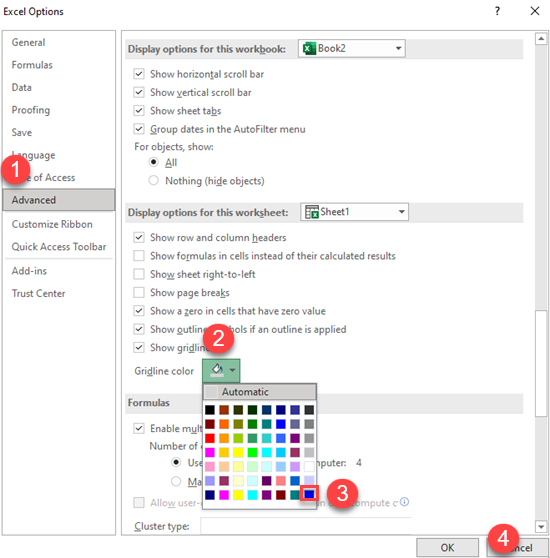Select the Advanced category
The image size is (550, 558).
[59, 200]
